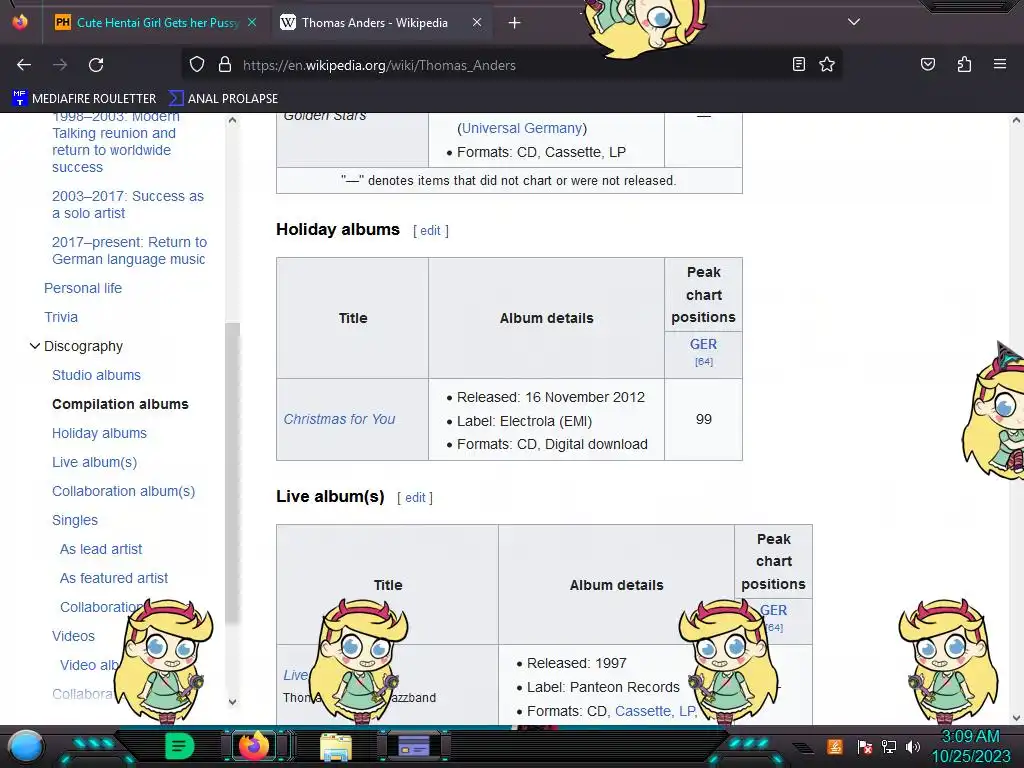The height and width of the screenshot is (768, 1024).
Task: Go to Personal life in contents
Action: click(83, 288)
